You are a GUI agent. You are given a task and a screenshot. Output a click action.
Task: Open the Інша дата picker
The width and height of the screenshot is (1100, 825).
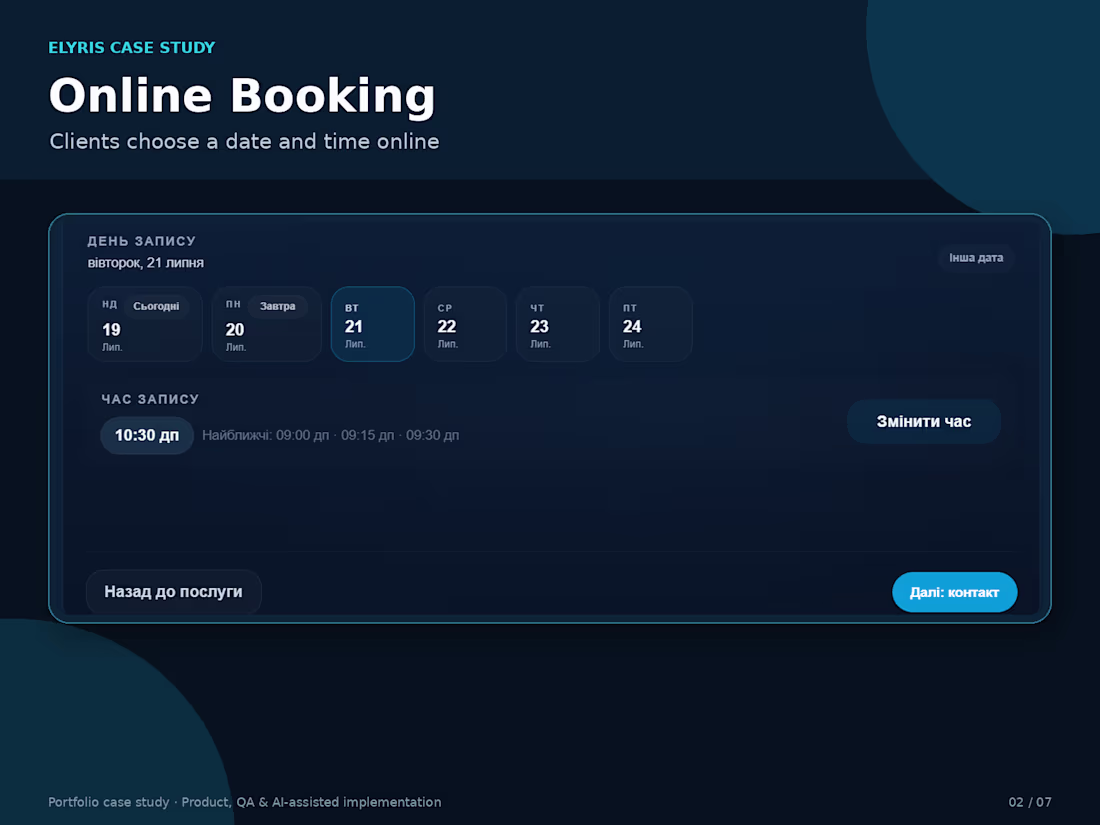tap(976, 257)
